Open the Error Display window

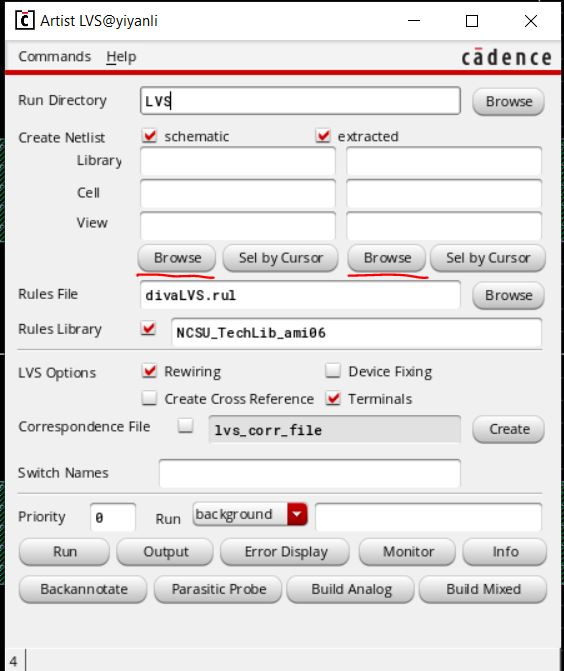tap(285, 552)
